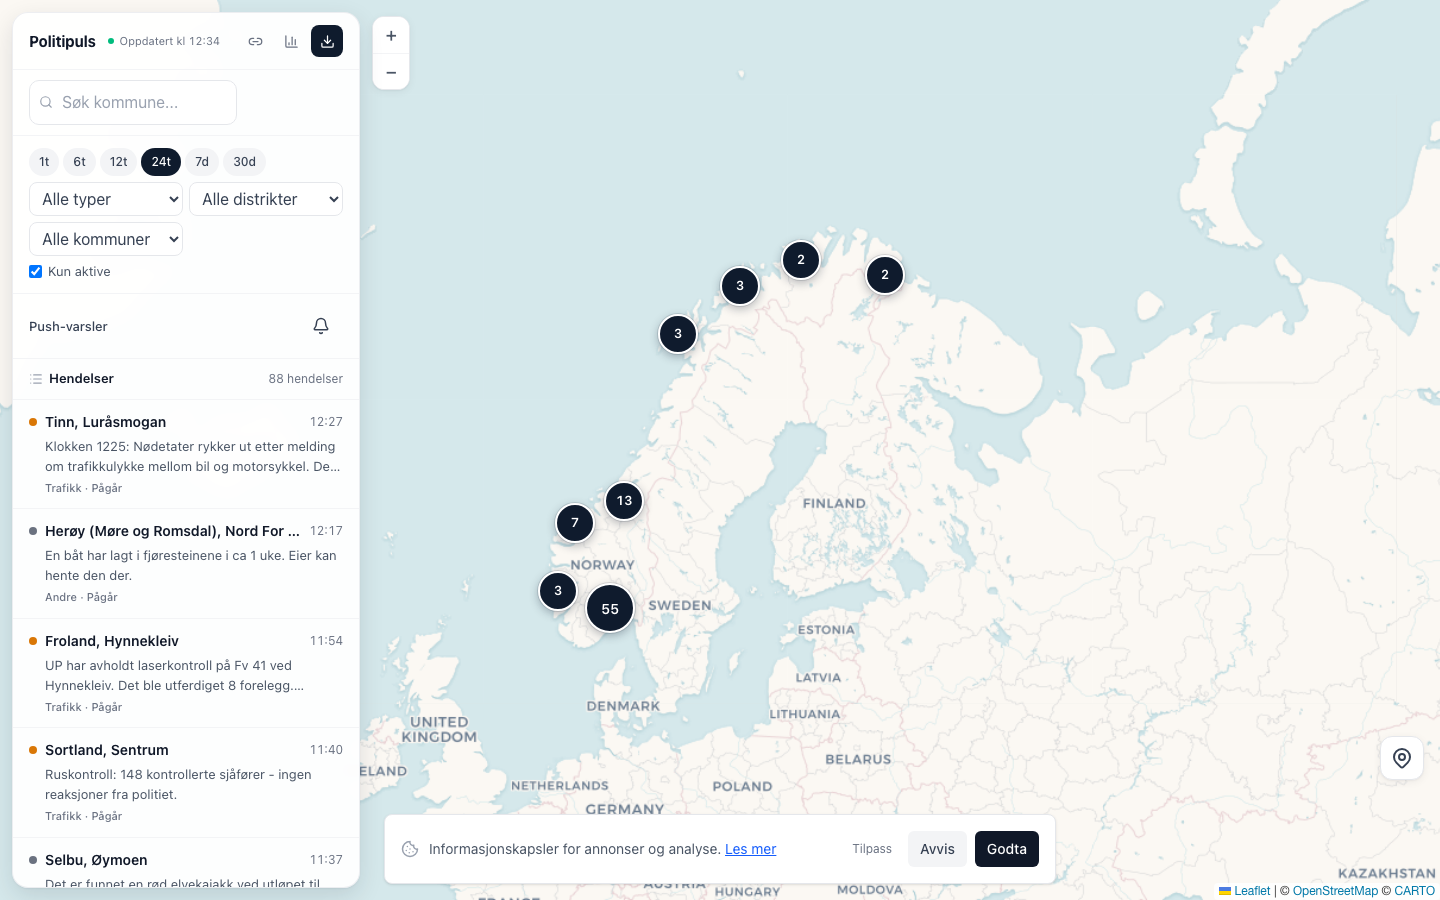Image resolution: width=1440 pixels, height=900 pixels.
Task: Click the download icon button
Action: pyautogui.click(x=327, y=41)
